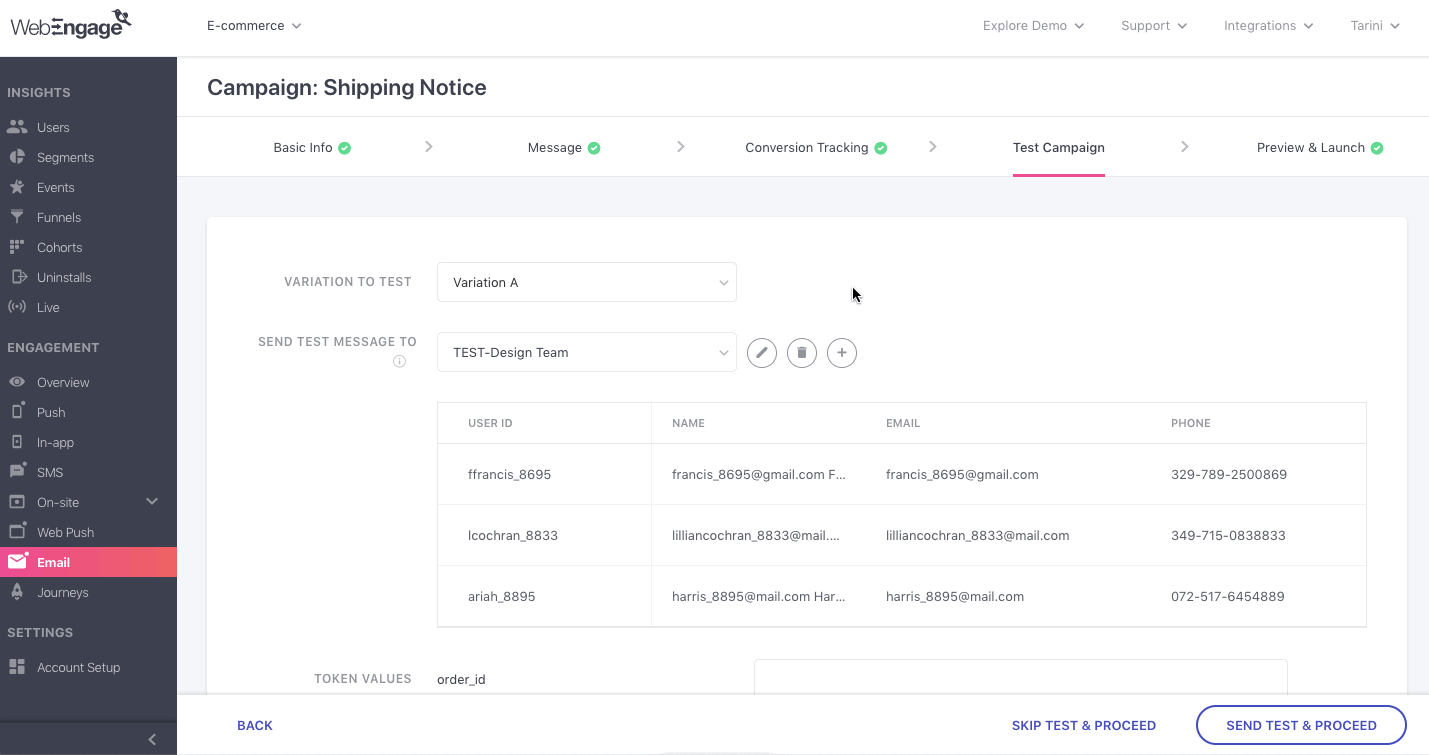Click SEND TEST & PROCEED button
Viewport: 1429px width, 755px height.
1302,725
